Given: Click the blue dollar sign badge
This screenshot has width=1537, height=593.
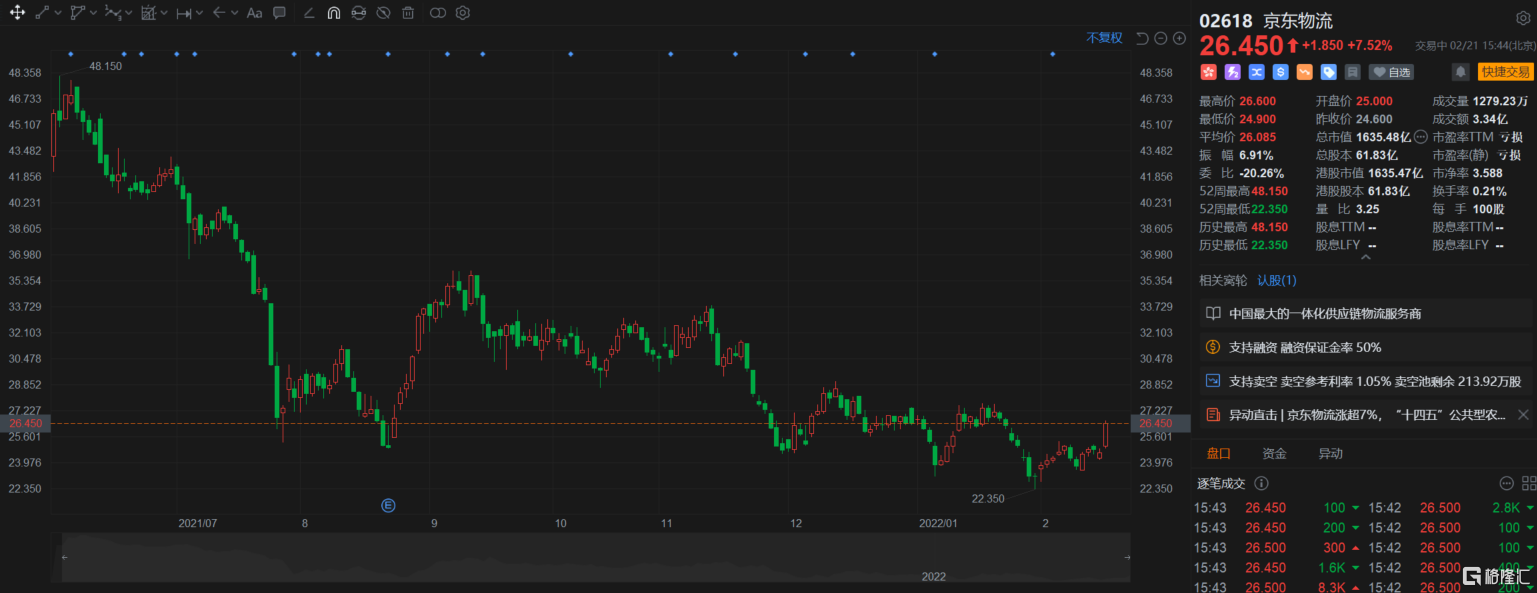Looking at the screenshot, I should point(1280,72).
